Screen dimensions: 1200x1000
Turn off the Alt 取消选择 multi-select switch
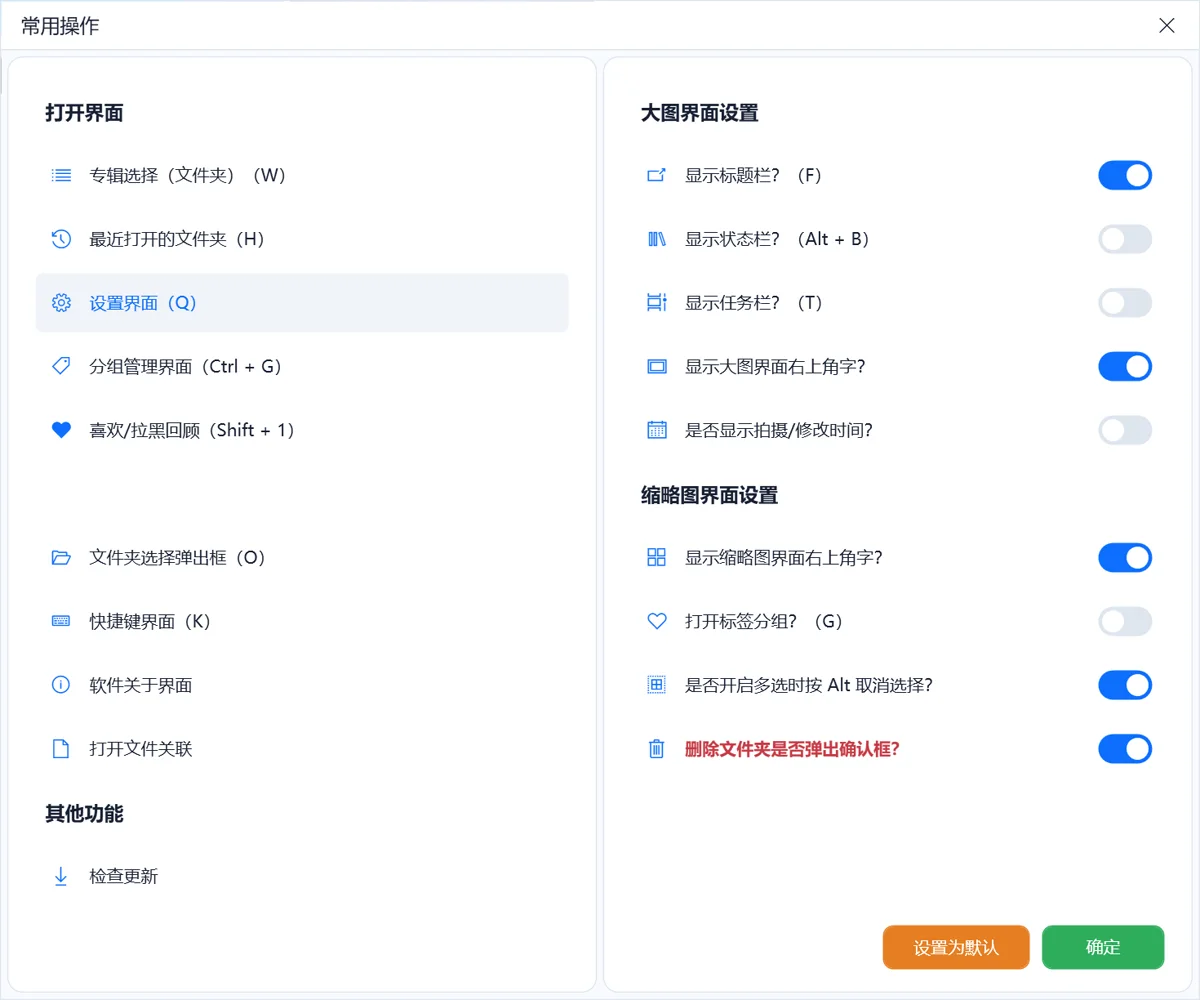pyautogui.click(x=1125, y=685)
